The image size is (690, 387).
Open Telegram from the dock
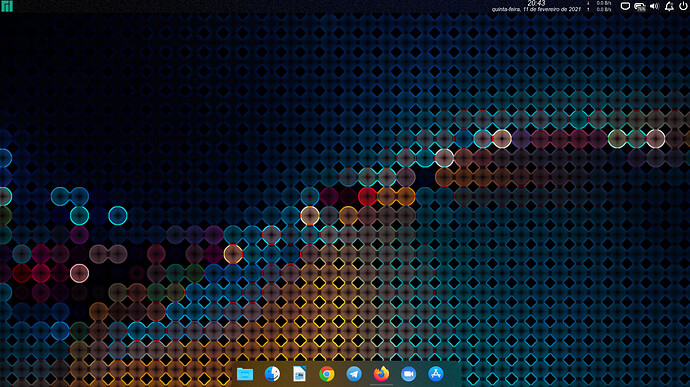tap(354, 374)
